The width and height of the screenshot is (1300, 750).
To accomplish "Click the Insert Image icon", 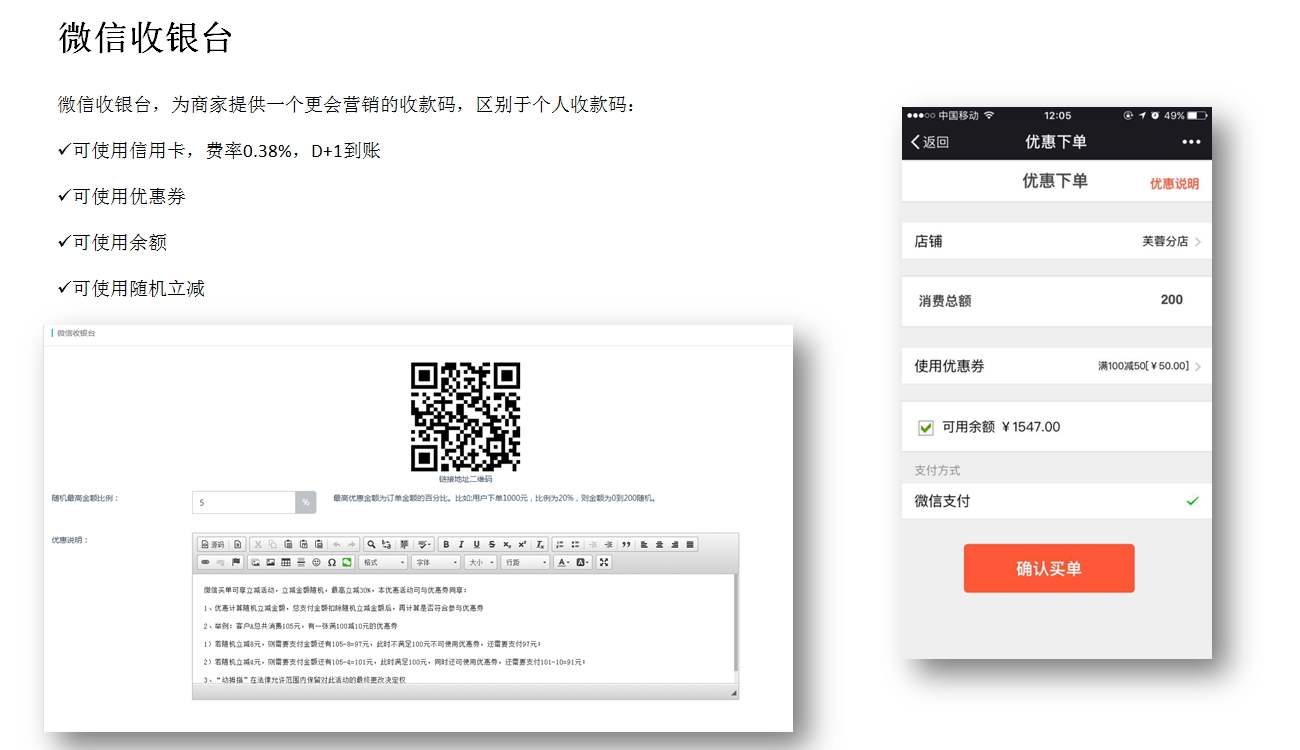I will coord(270,562).
